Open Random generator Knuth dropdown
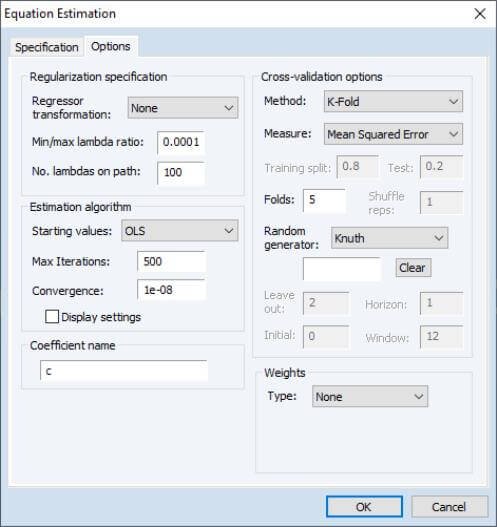 389,238
